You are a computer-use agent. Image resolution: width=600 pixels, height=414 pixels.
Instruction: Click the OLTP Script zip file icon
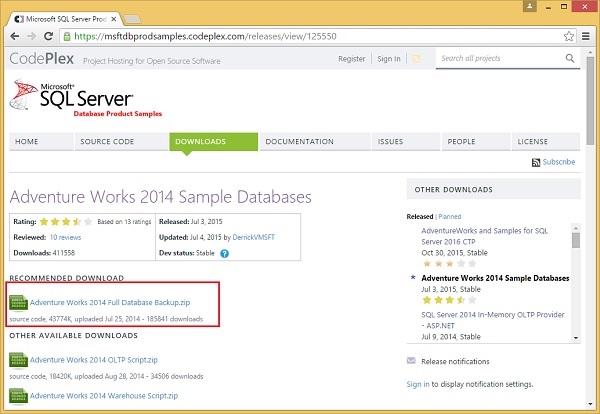(x=18, y=360)
